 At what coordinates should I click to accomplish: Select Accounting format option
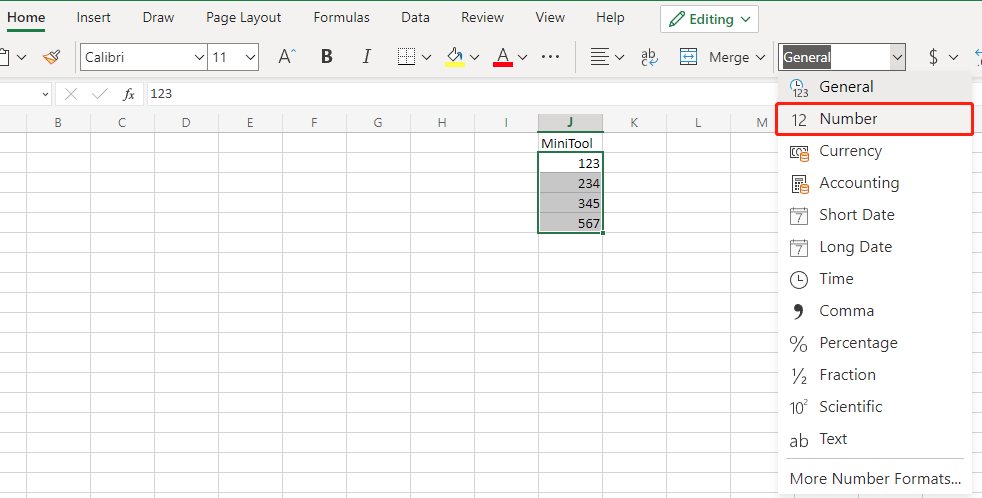(876, 183)
